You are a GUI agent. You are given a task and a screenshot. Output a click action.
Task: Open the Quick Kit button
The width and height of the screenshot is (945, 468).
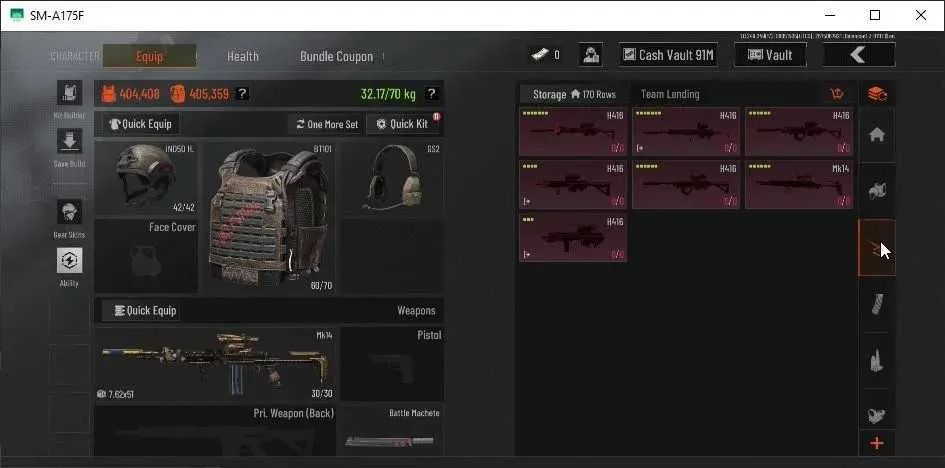pyautogui.click(x=403, y=124)
